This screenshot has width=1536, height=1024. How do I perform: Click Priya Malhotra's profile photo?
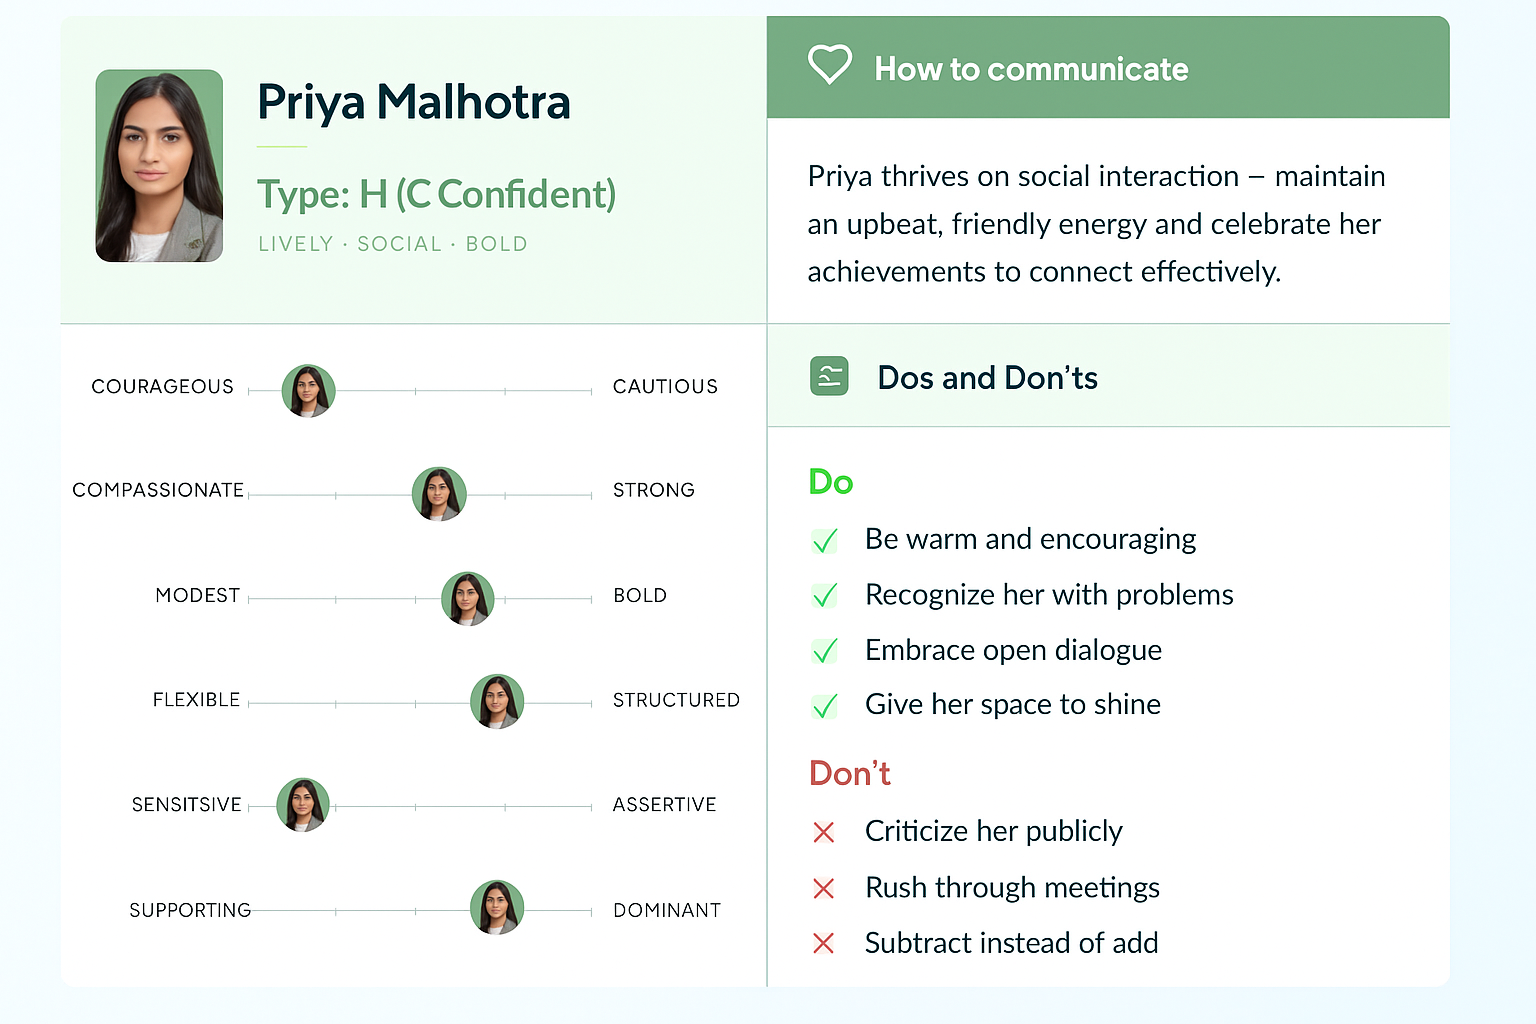[159, 166]
